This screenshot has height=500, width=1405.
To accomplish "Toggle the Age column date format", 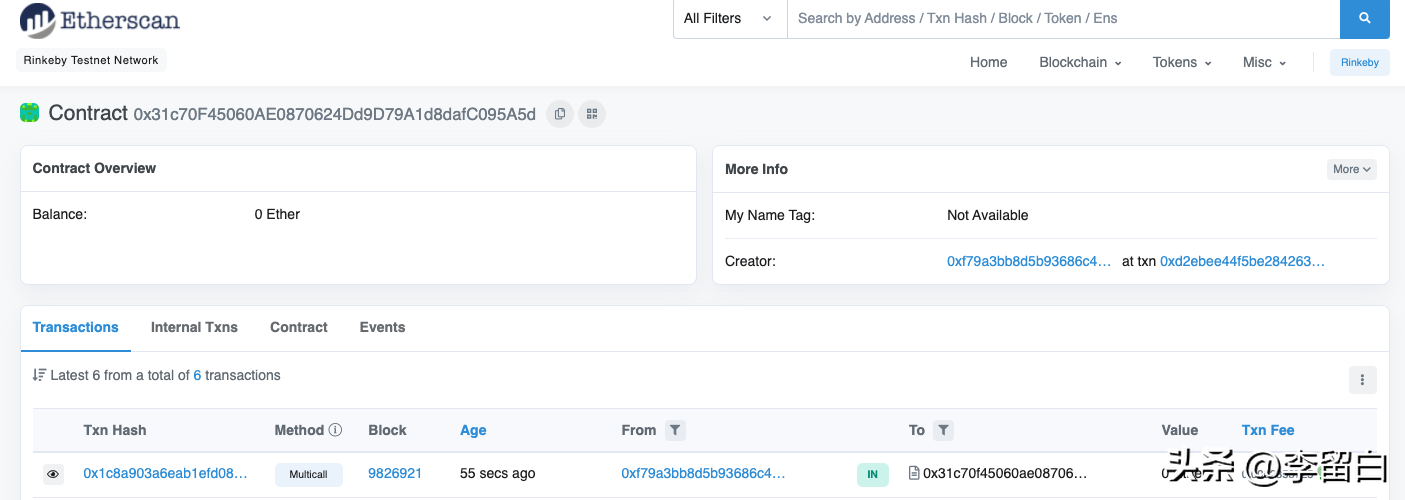I will [473, 430].
